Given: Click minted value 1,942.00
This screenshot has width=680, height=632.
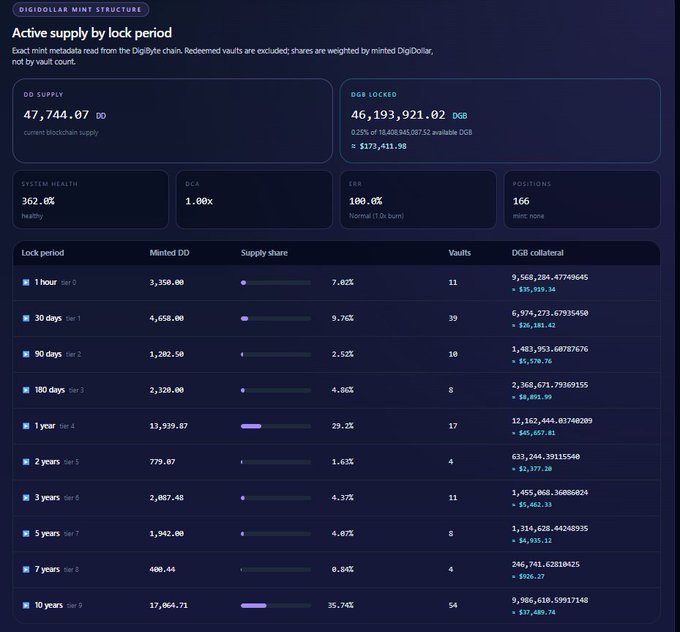Looking at the screenshot, I should pos(167,534).
